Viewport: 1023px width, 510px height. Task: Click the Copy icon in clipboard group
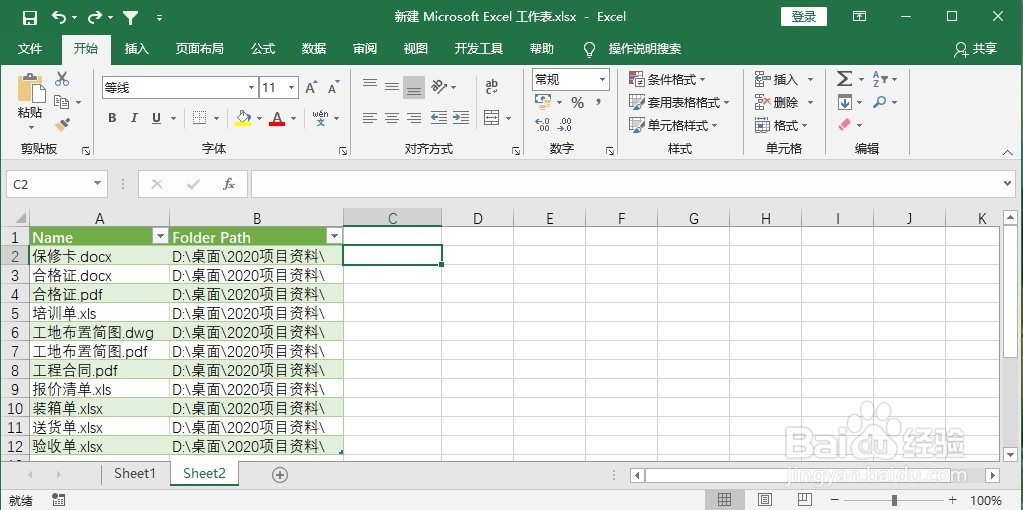tap(62, 102)
